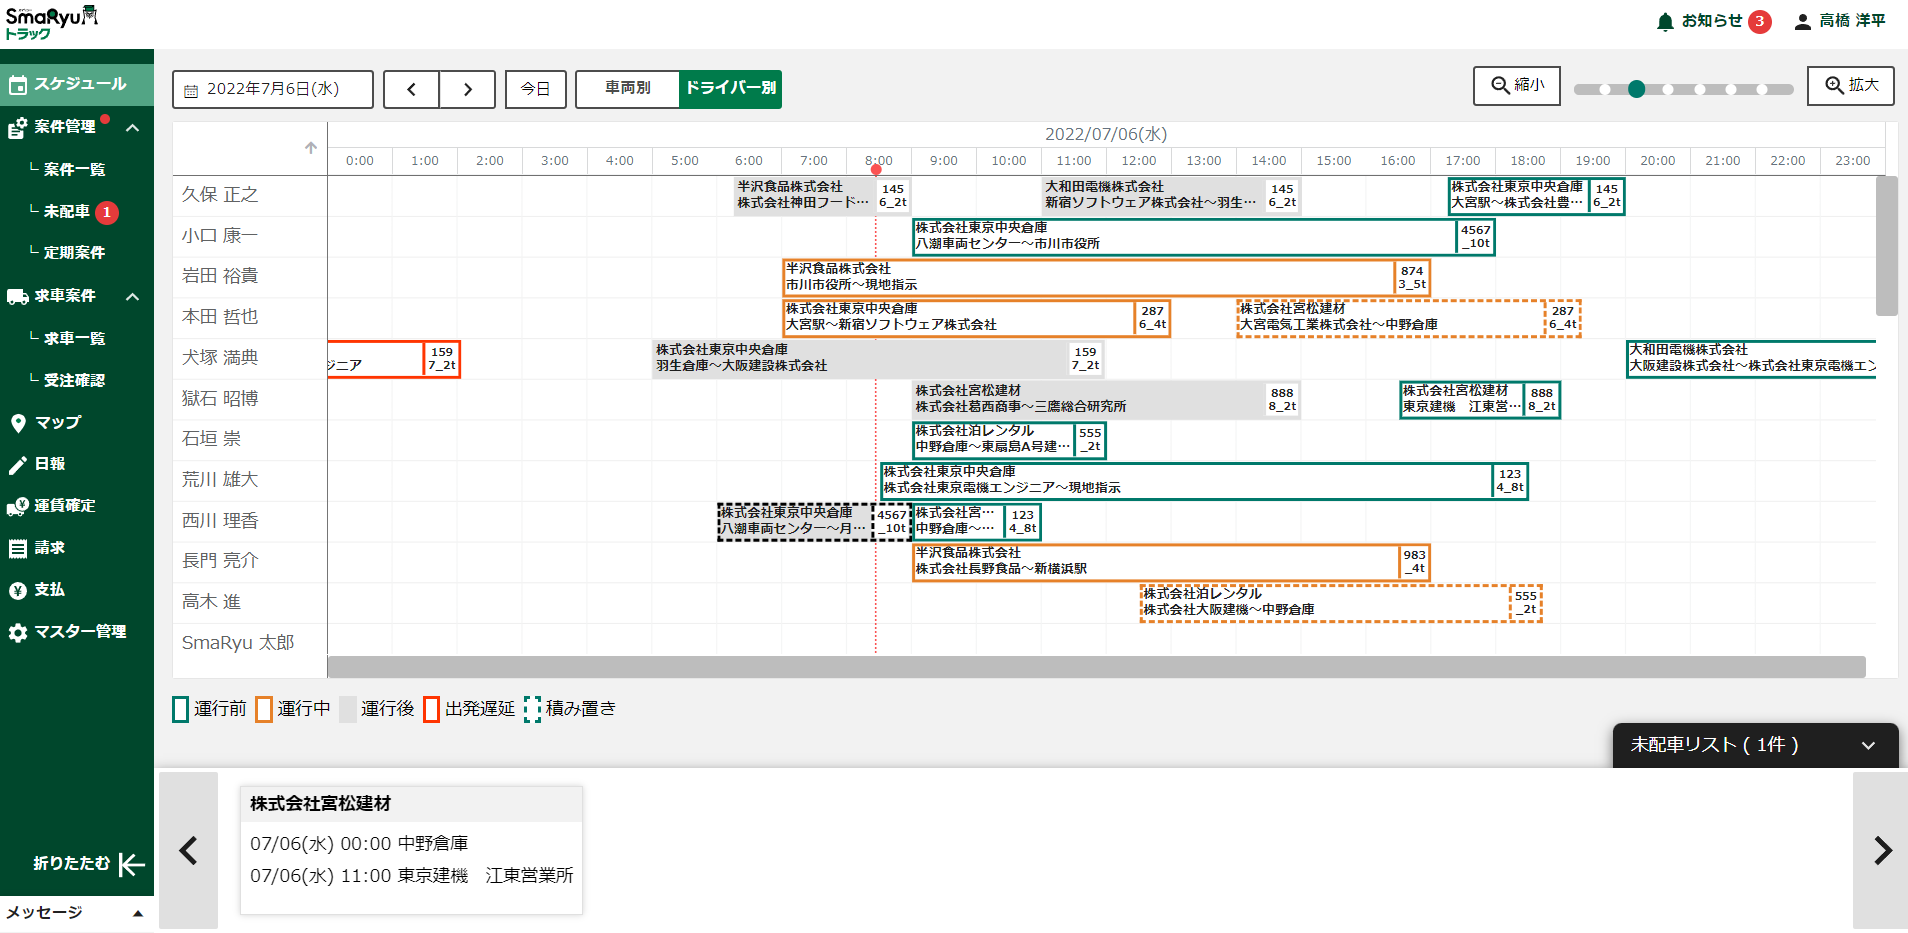Viewport: 1908px width, 933px height.
Task: Jump to 今日
Action: tap(536, 89)
